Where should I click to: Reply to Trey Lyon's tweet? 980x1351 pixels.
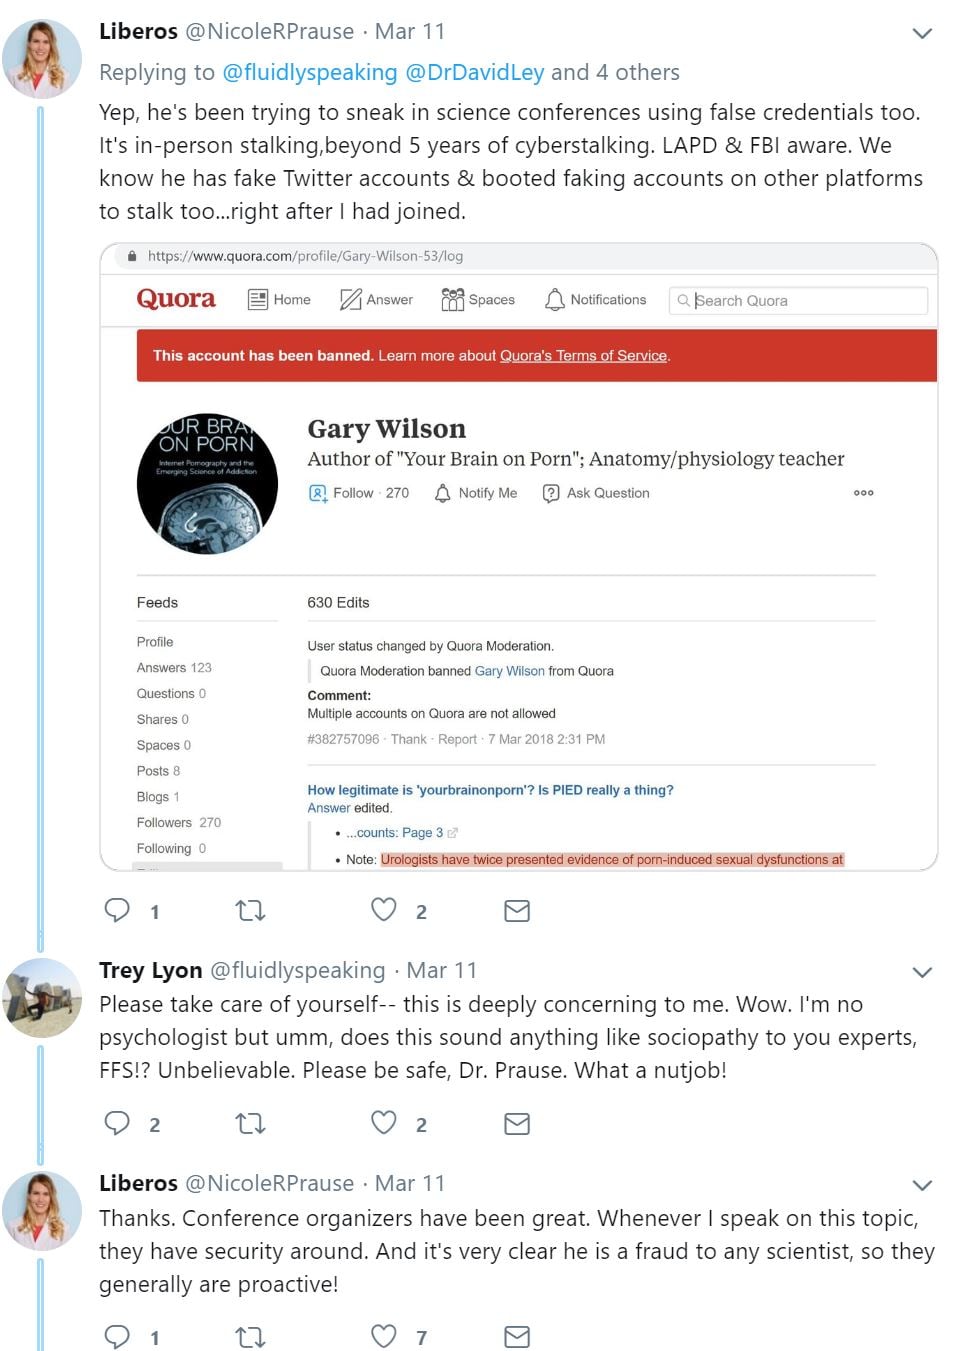[118, 1123]
